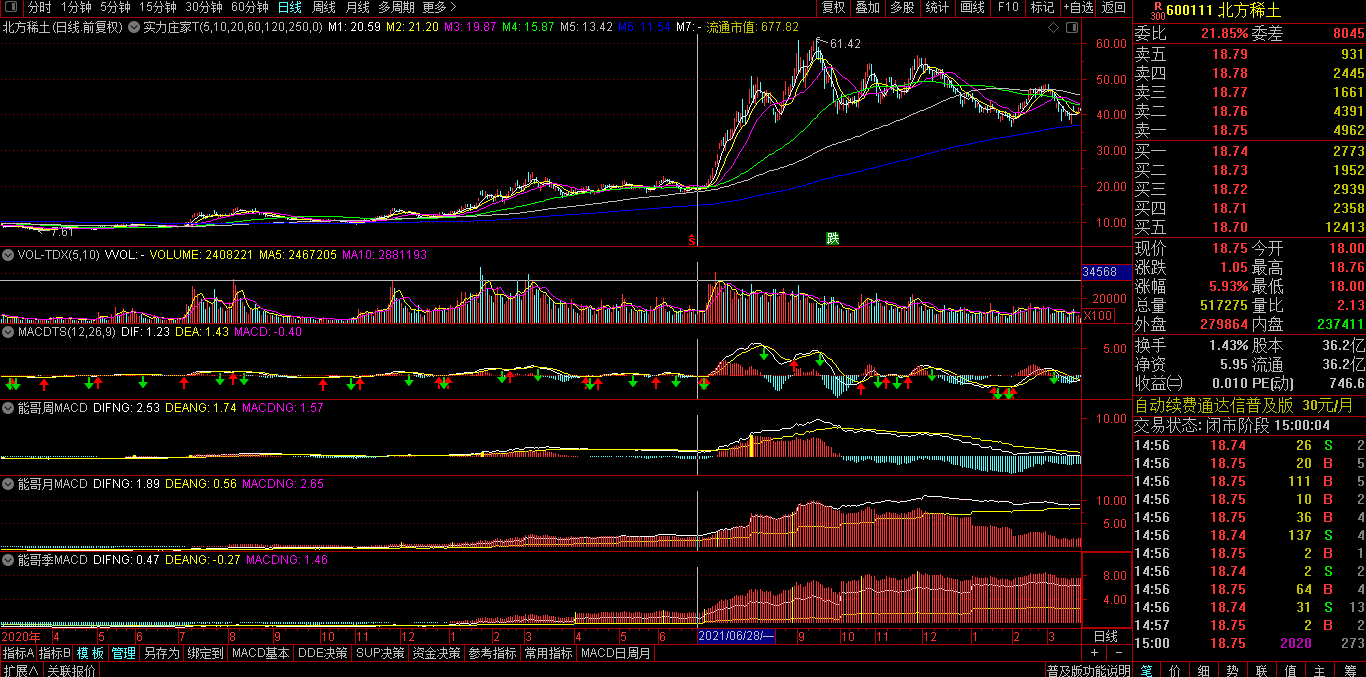1366x677 pixels.
Task: Click the 2021/06/28 date marker on the timeline
Action: [736, 636]
